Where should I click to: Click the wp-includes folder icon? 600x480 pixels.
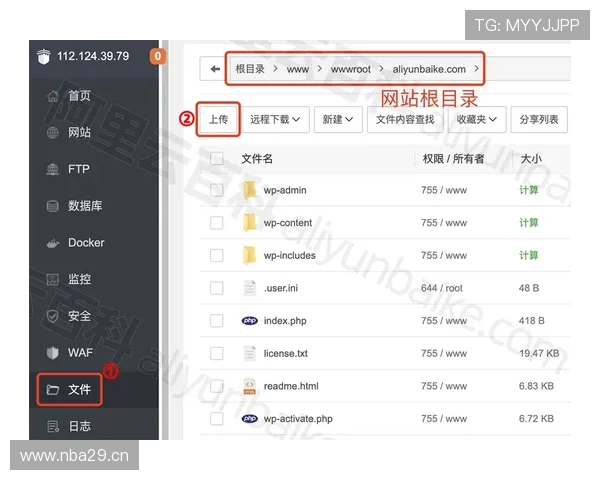tap(249, 255)
